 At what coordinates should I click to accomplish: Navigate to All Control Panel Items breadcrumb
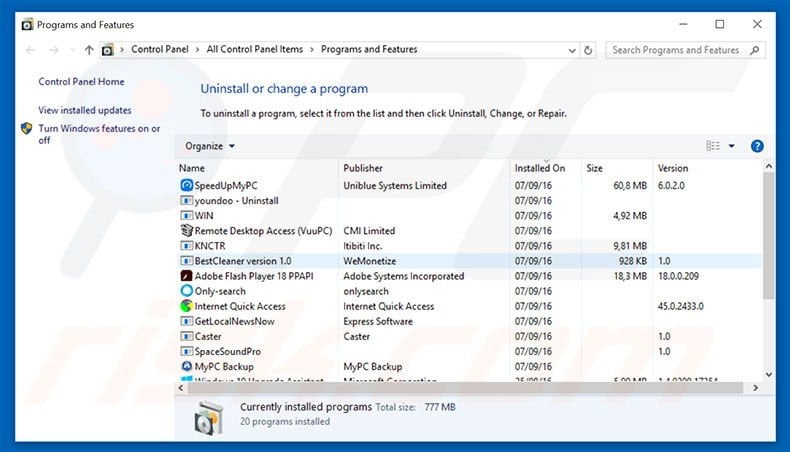click(254, 49)
